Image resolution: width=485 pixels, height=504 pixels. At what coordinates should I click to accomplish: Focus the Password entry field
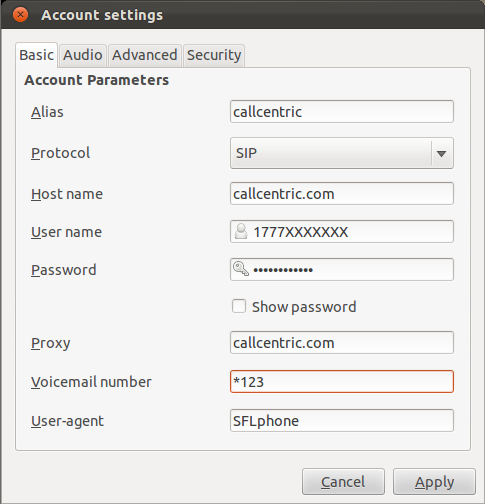coord(342,269)
